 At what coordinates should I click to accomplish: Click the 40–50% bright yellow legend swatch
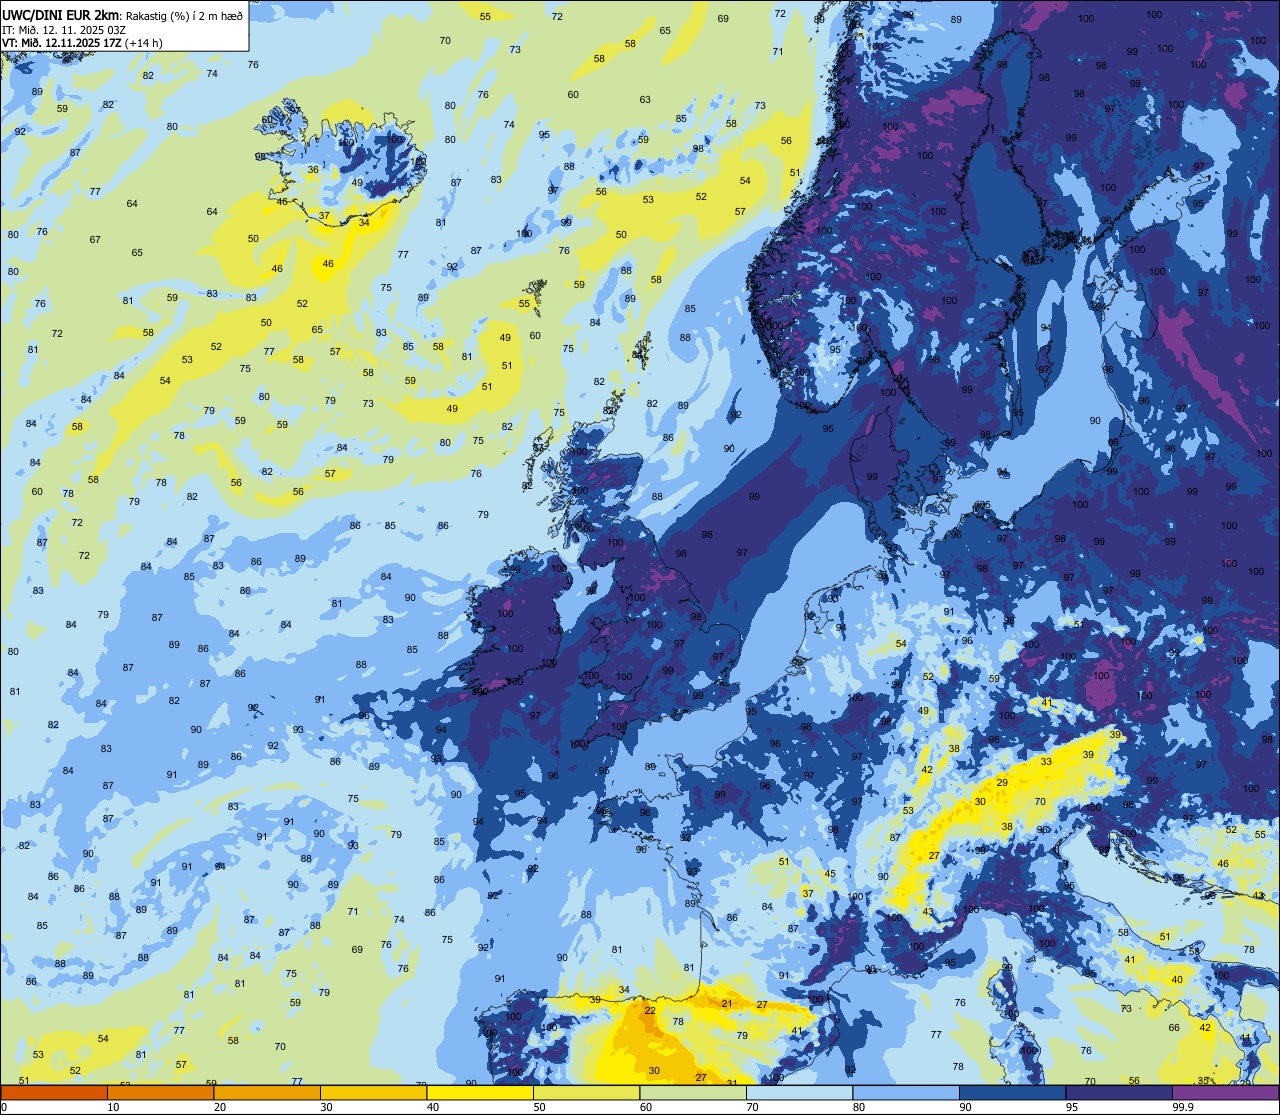(x=480, y=1093)
